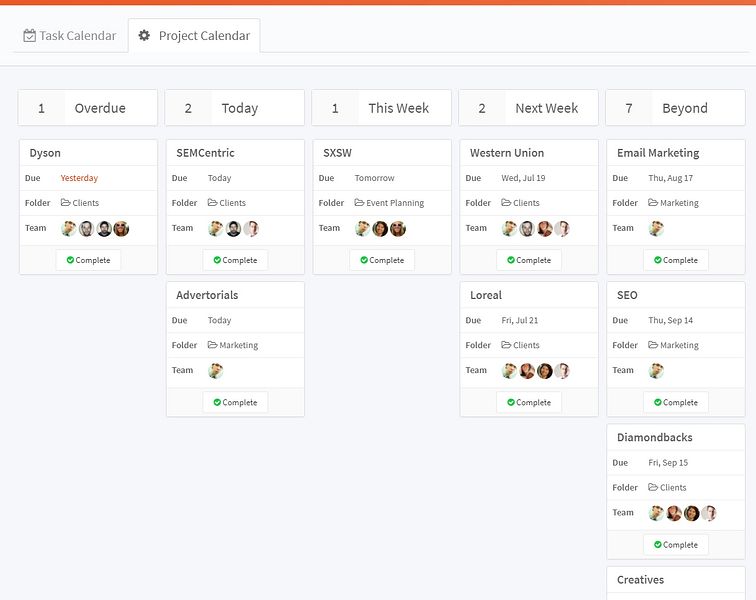The image size is (756, 600).
Task: Mark the SXSW project Complete
Action: tap(382, 260)
